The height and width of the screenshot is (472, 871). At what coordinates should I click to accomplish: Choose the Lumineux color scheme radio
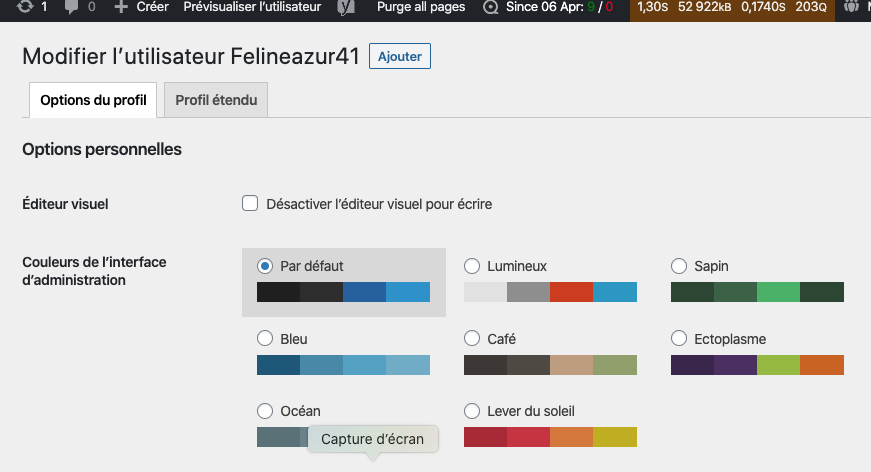point(472,266)
